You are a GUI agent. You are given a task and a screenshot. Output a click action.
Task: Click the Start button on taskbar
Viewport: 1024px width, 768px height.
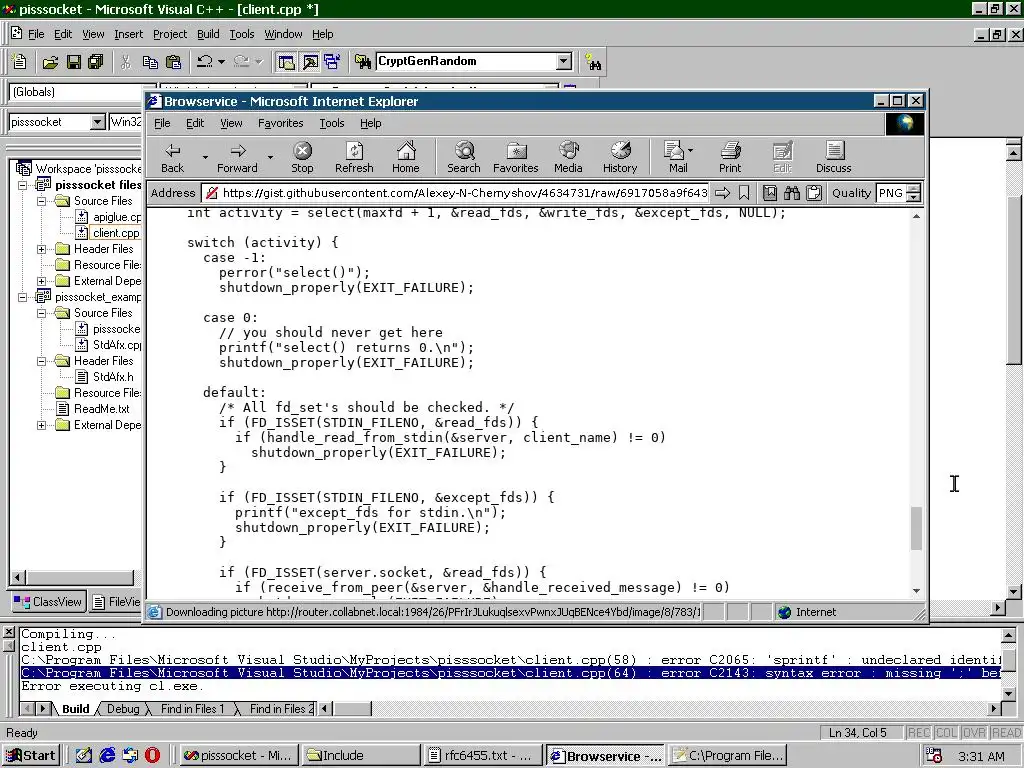(31, 756)
